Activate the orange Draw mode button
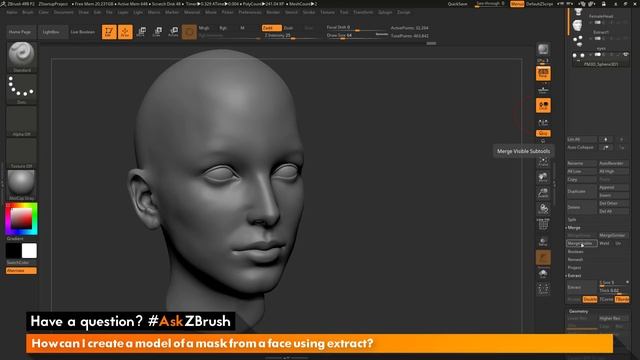This screenshot has height=360, width=640. coord(125,32)
